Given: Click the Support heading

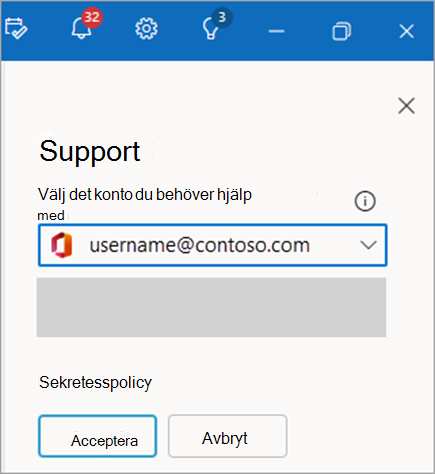Looking at the screenshot, I should pyautogui.click(x=90, y=152).
